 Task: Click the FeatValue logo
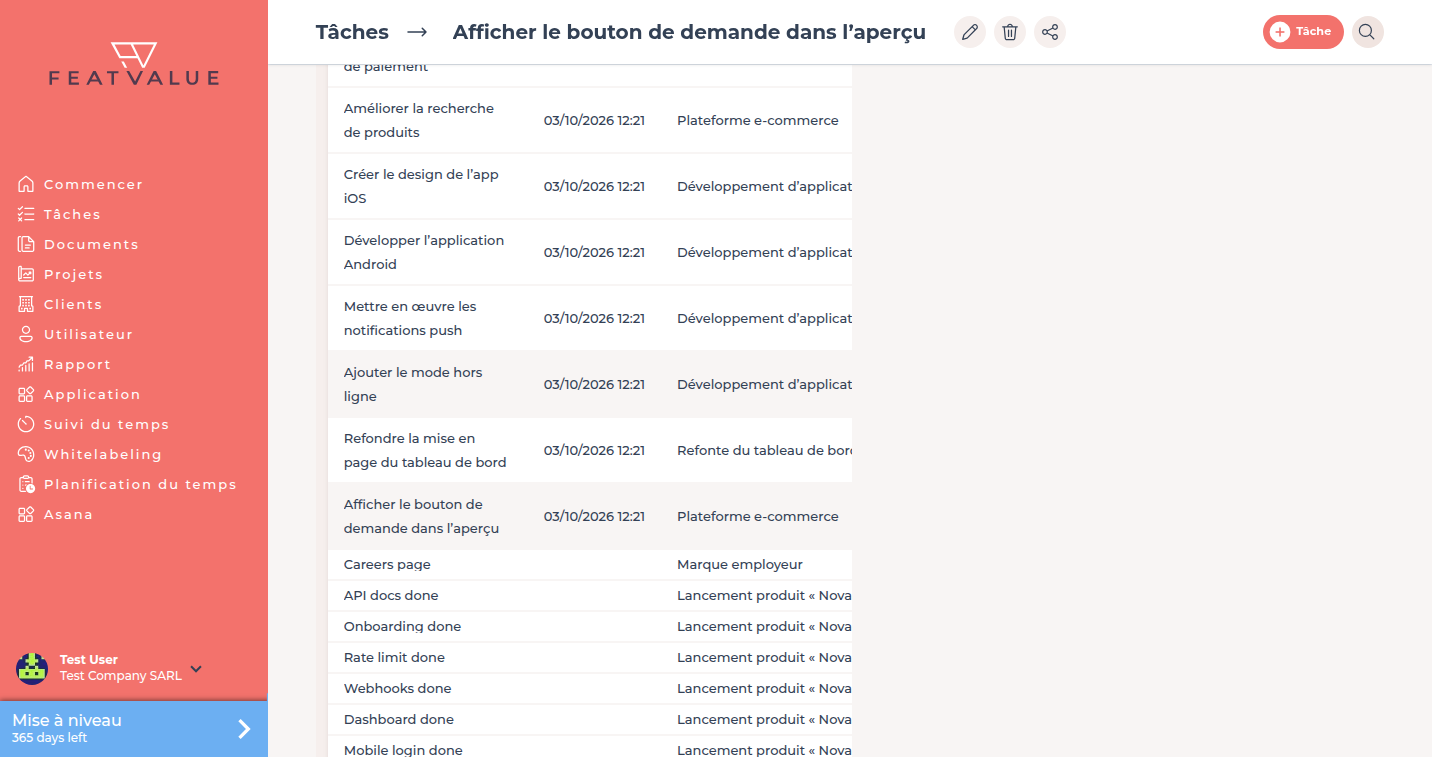point(134,64)
